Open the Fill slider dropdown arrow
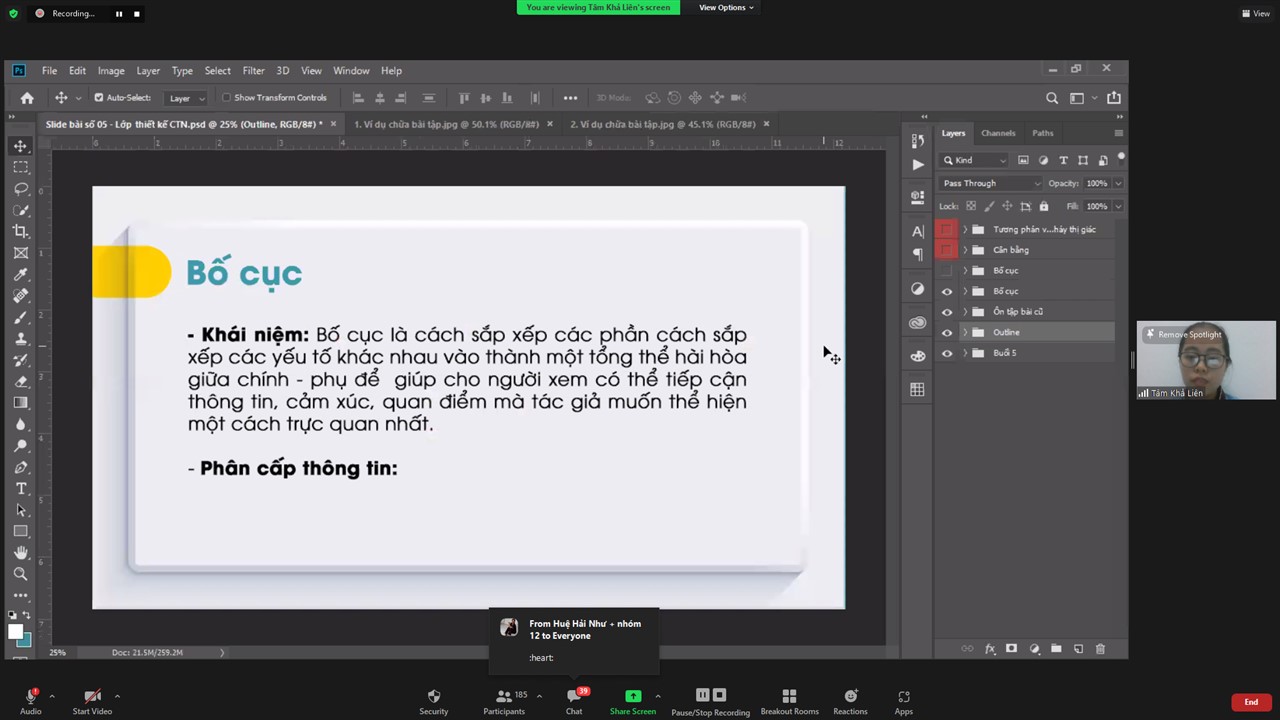The width and height of the screenshot is (1280, 720). (x=1118, y=206)
